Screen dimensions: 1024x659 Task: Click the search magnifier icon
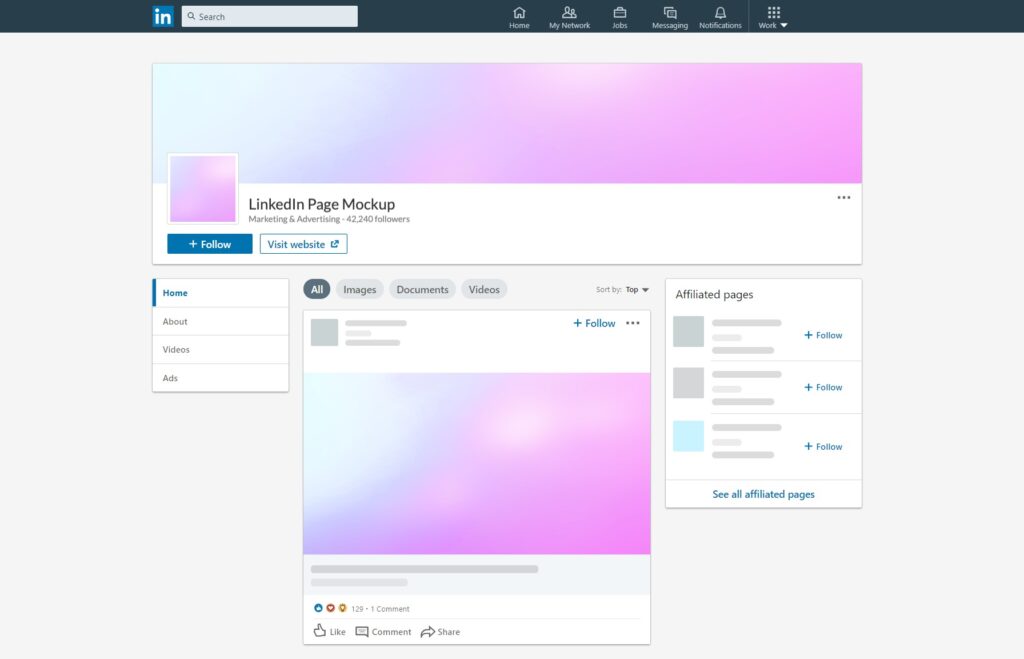[191, 16]
